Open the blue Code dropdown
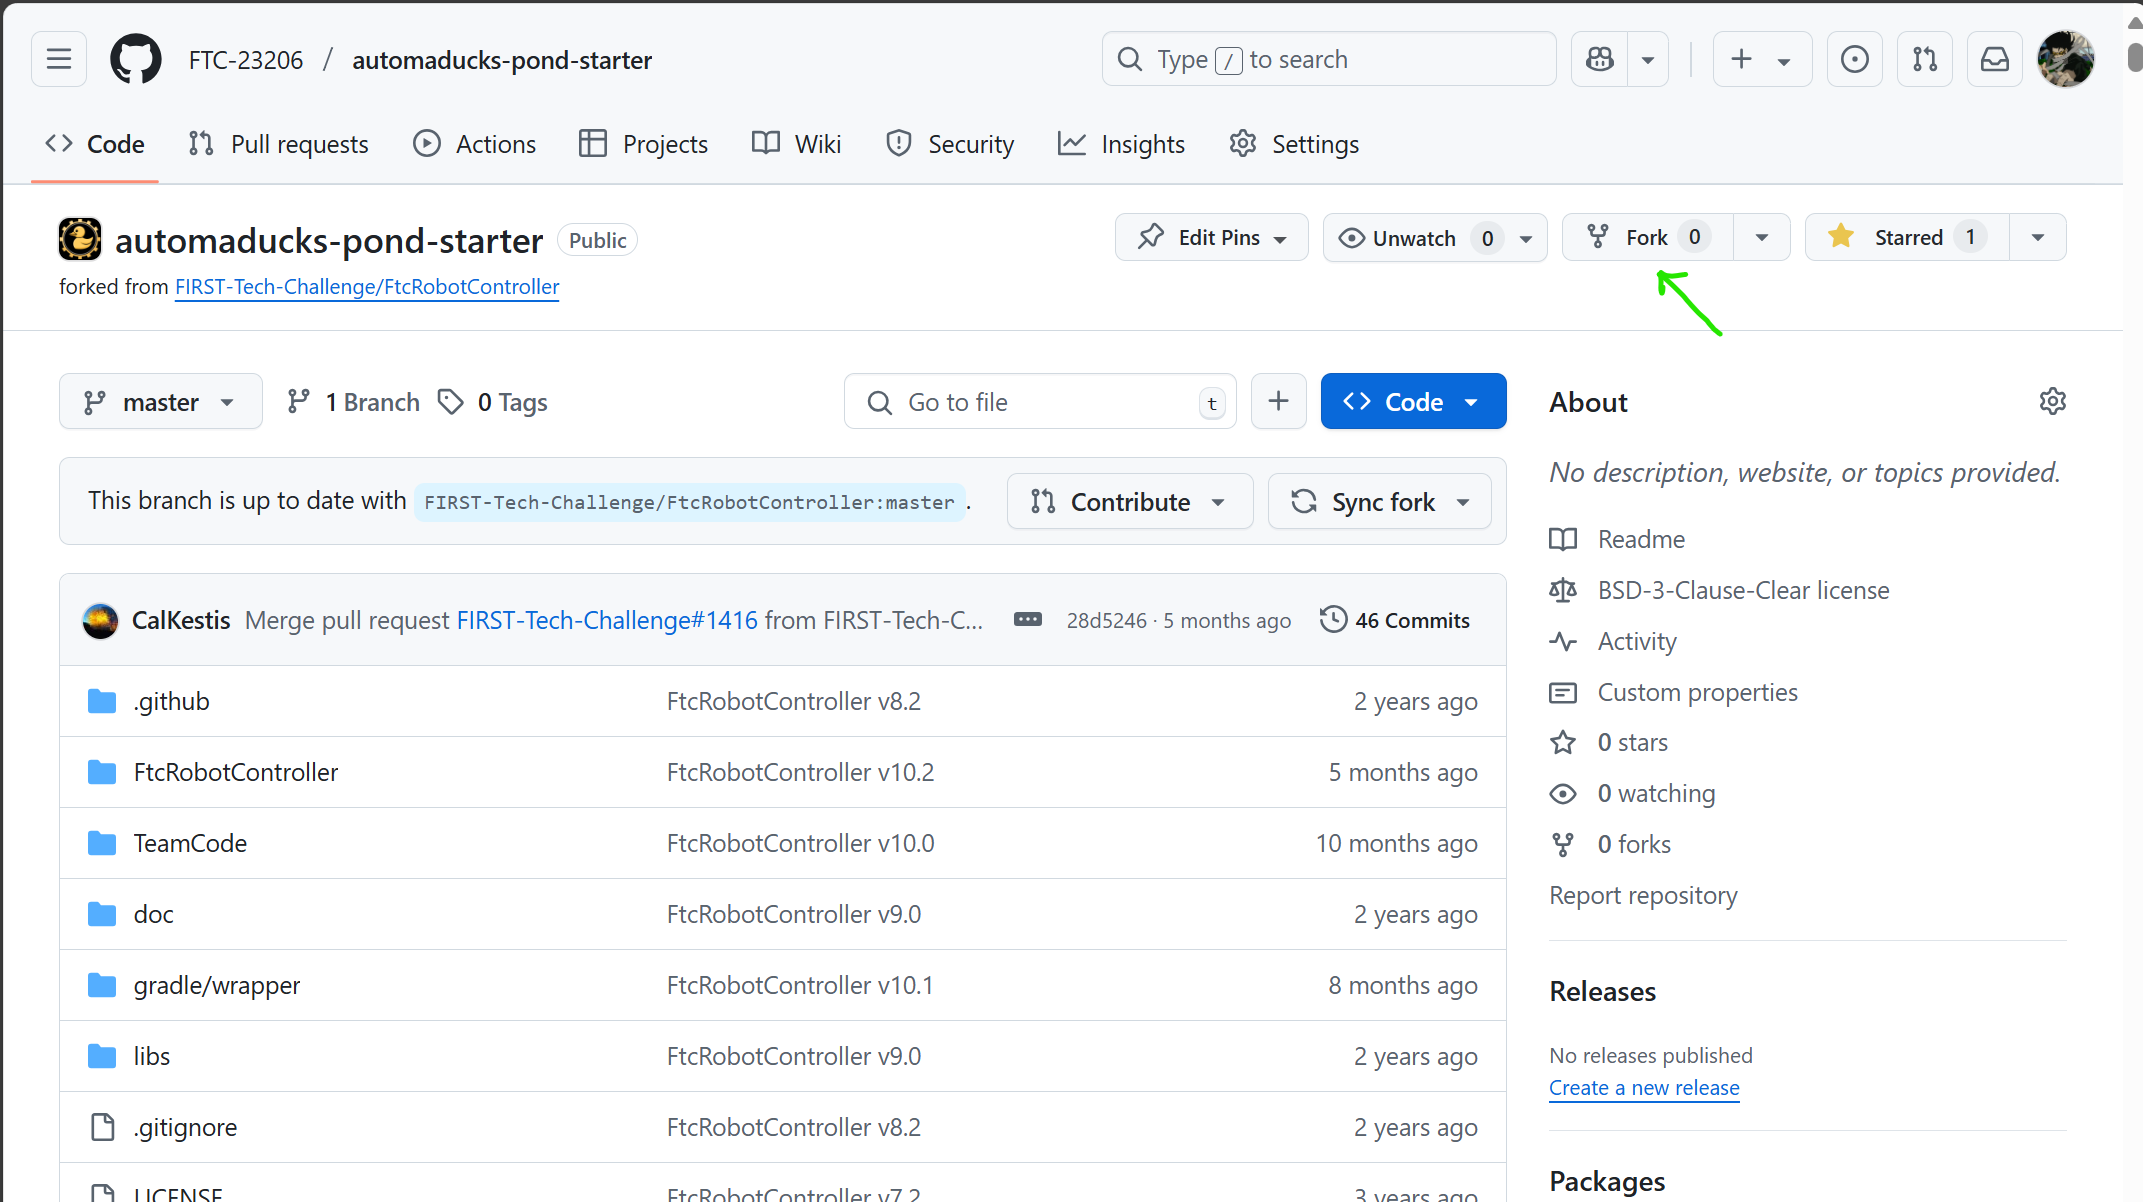 tap(1413, 402)
